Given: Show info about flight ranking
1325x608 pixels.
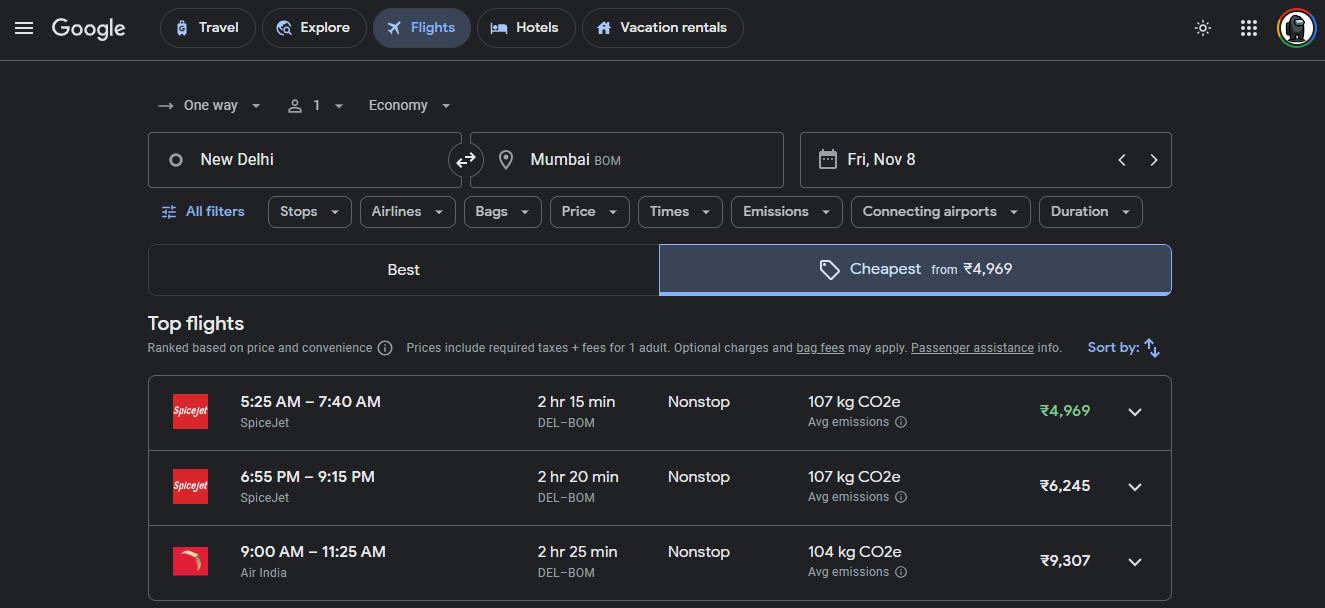Looking at the screenshot, I should tap(385, 348).
